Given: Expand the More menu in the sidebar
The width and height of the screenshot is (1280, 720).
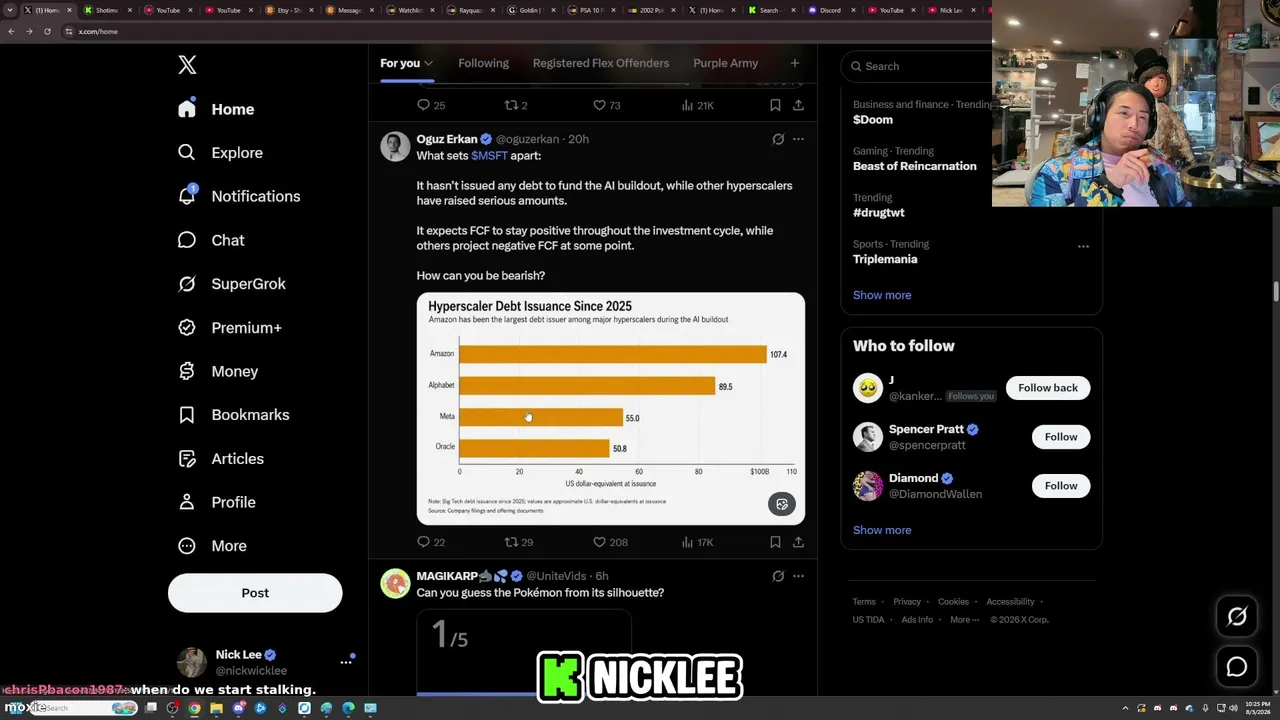Looking at the screenshot, I should pyautogui.click(x=213, y=546).
